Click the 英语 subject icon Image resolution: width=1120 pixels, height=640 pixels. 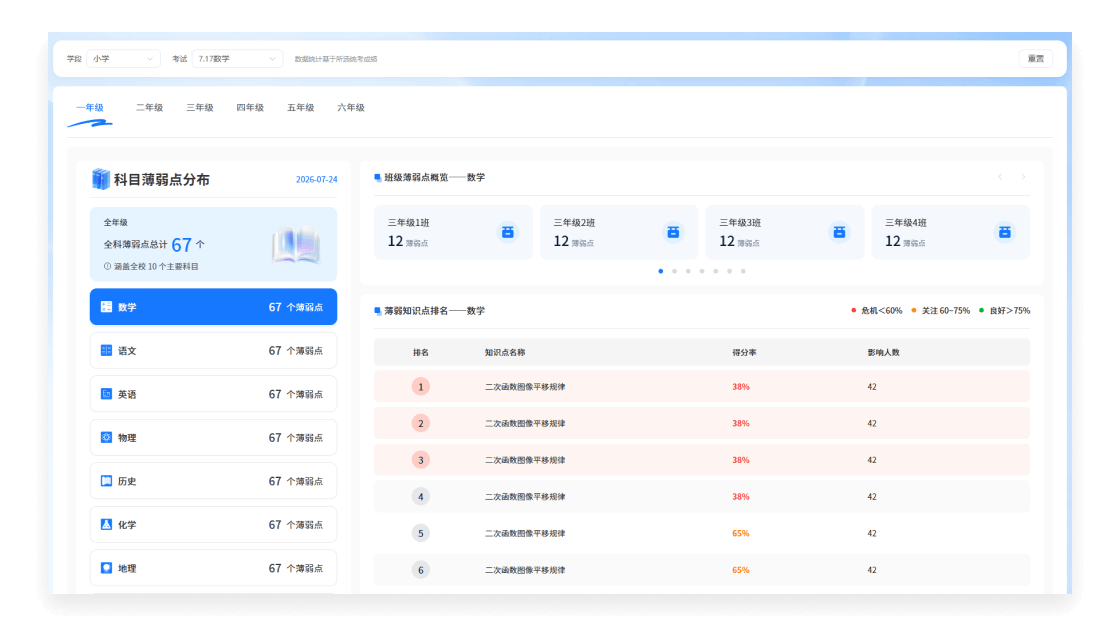(106, 394)
